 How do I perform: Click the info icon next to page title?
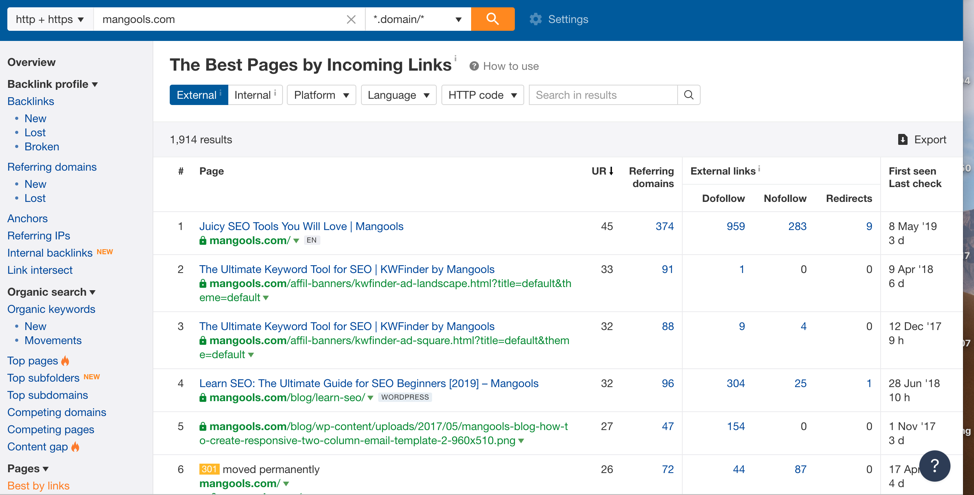point(455,58)
